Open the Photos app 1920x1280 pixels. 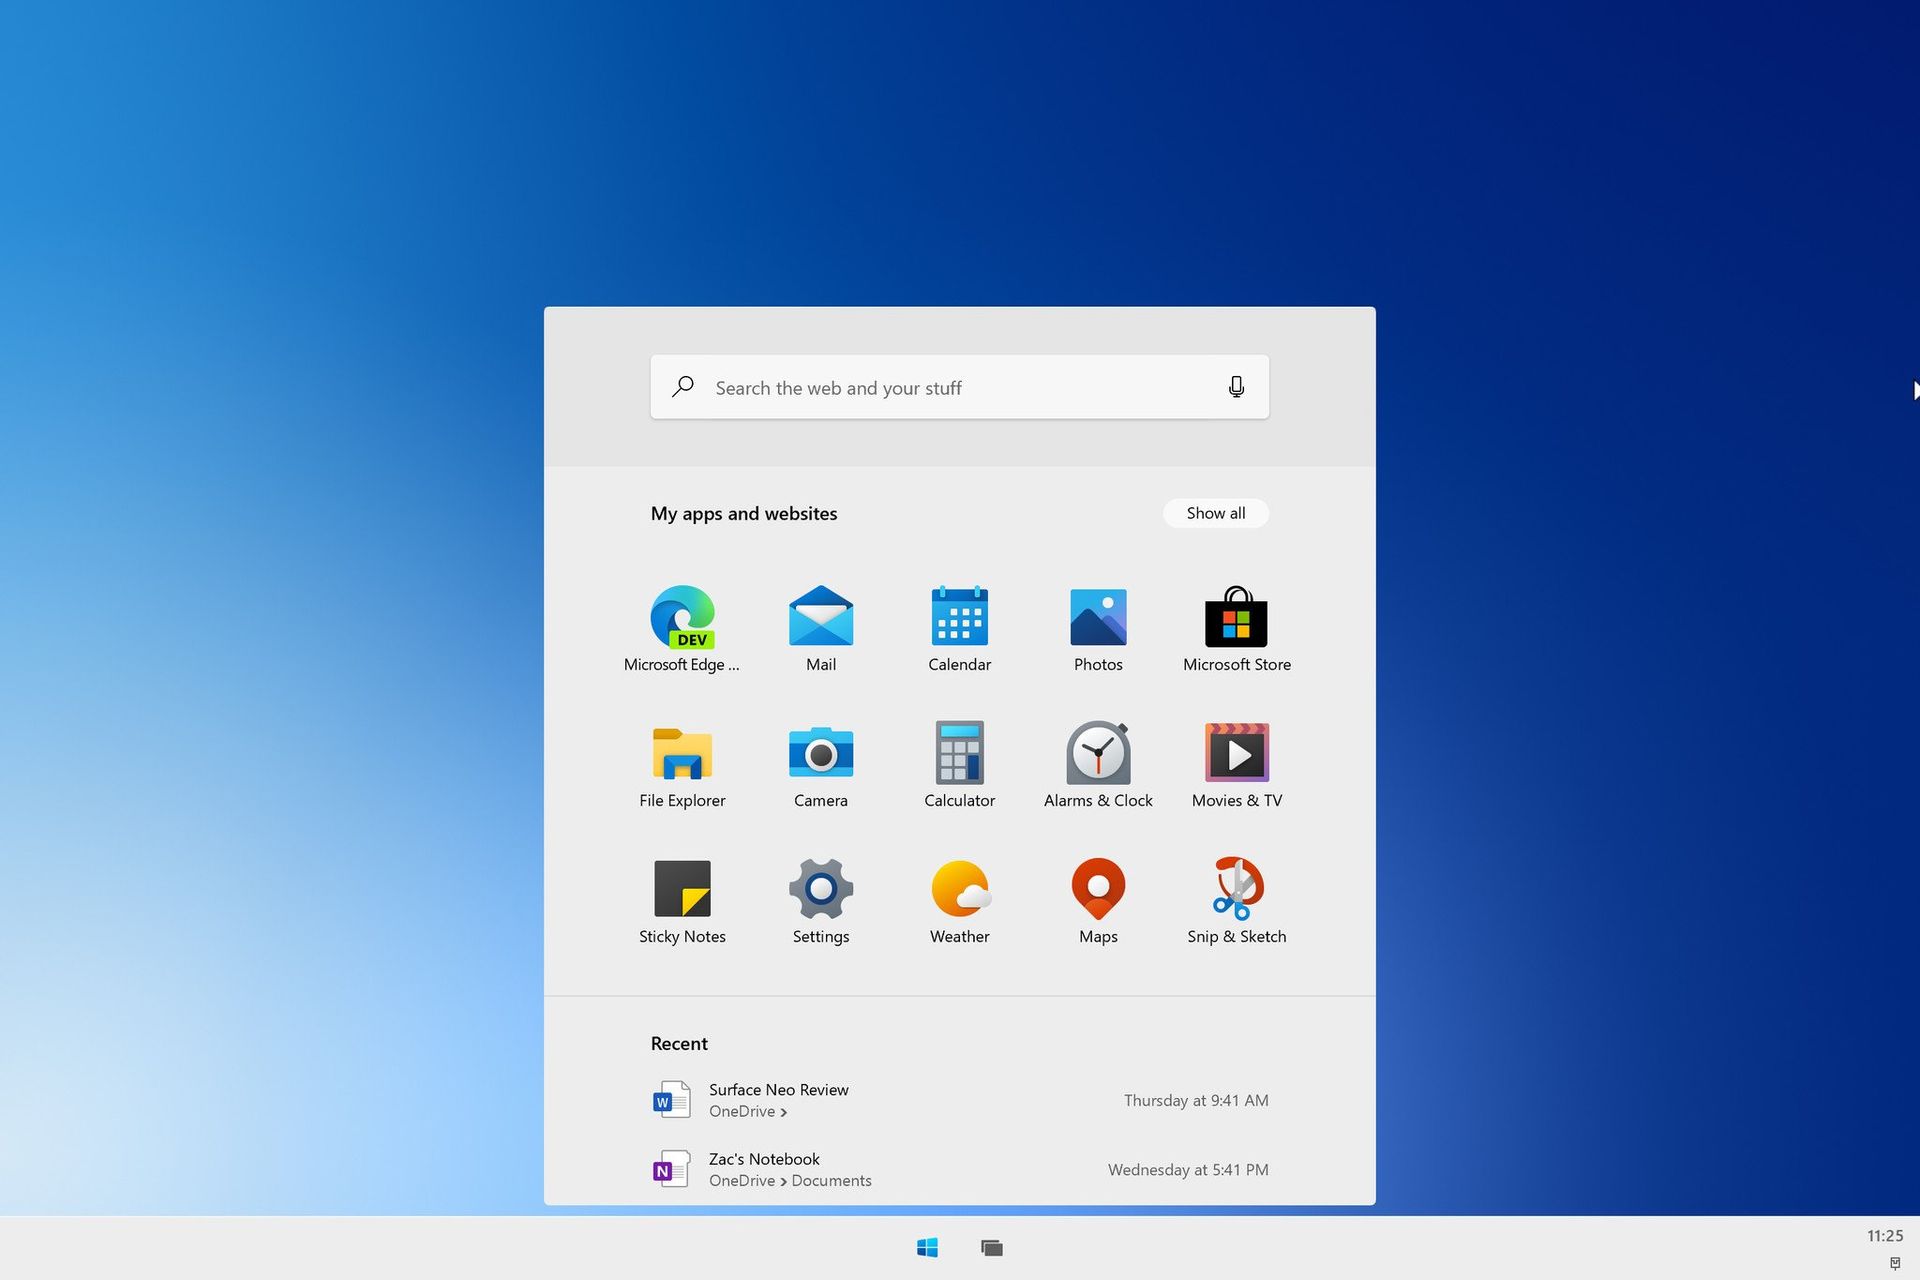click(1097, 617)
